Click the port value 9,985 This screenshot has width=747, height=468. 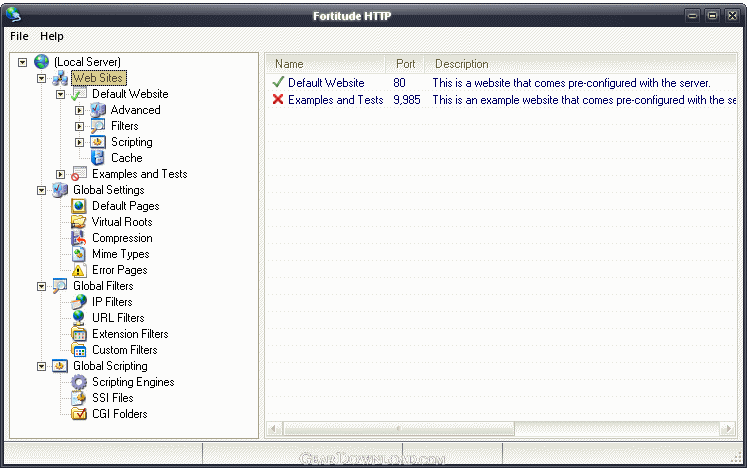[407, 100]
